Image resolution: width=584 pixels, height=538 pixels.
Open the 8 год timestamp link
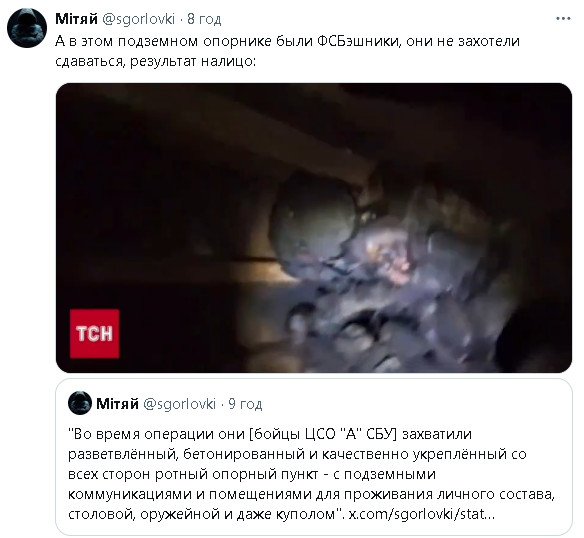coord(204,19)
